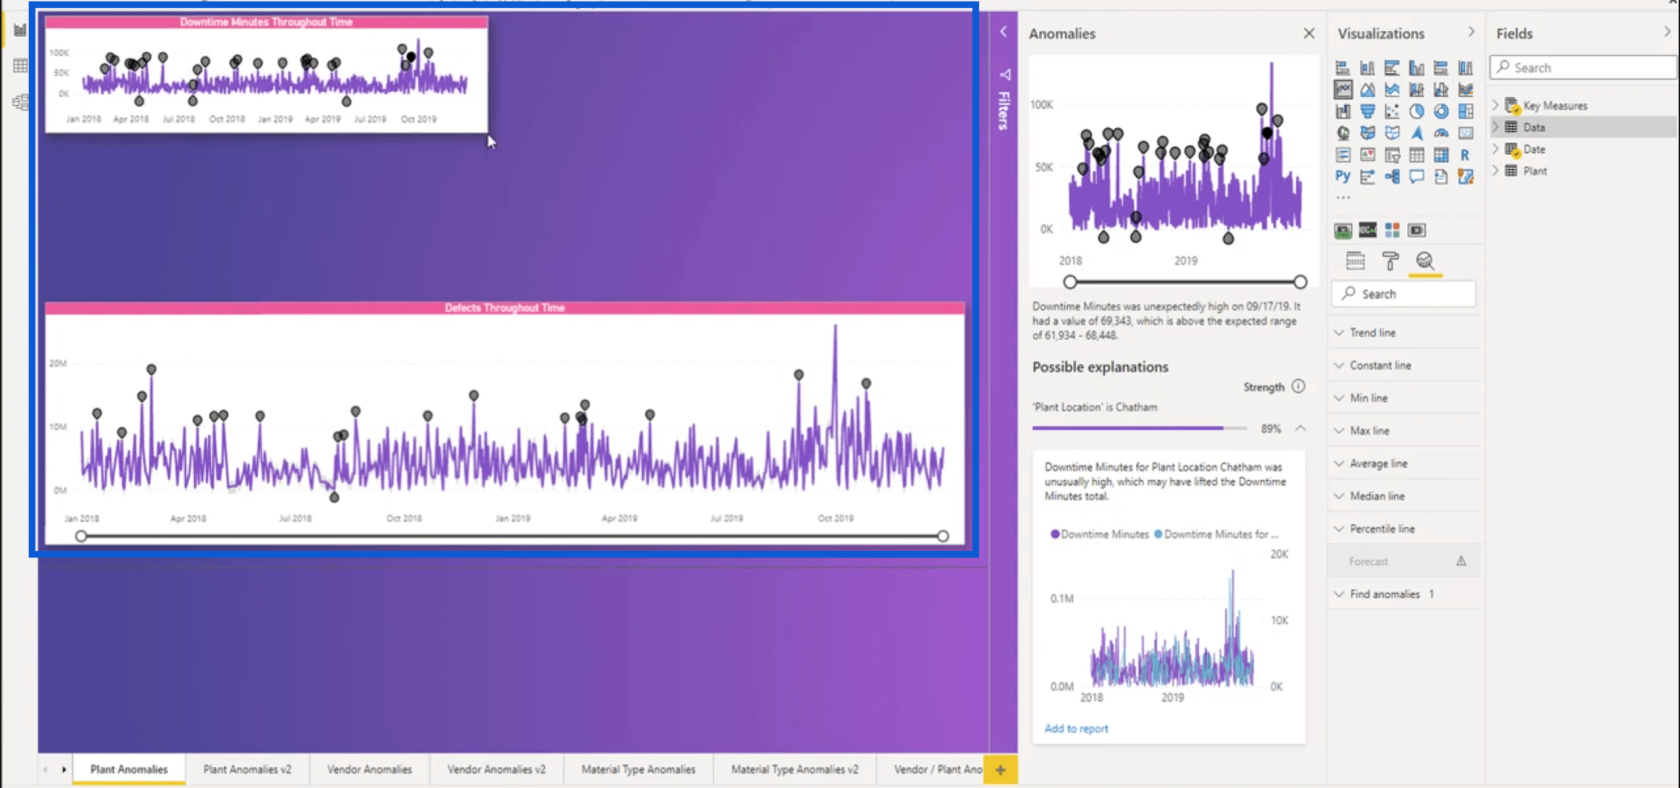The width and height of the screenshot is (1680, 788).
Task: Expand the Min line section
Action: point(1404,398)
